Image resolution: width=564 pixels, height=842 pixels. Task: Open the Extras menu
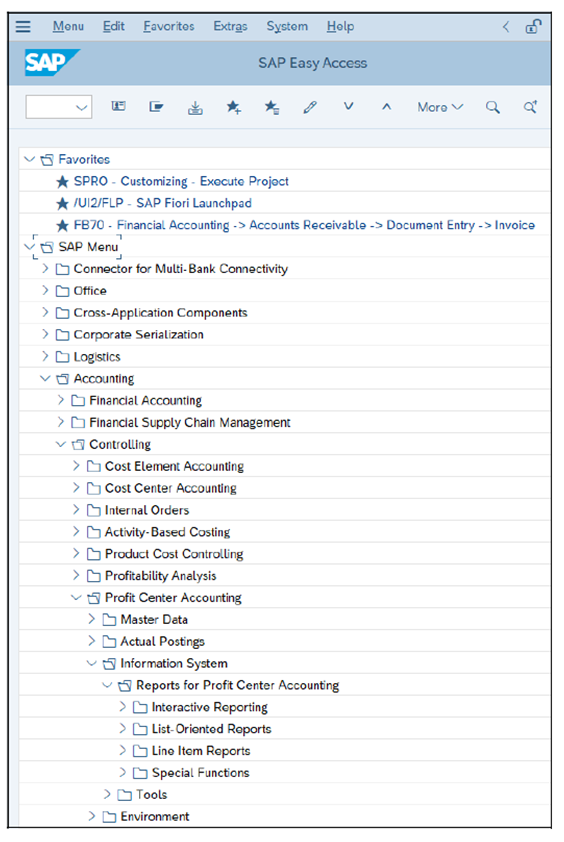[230, 26]
